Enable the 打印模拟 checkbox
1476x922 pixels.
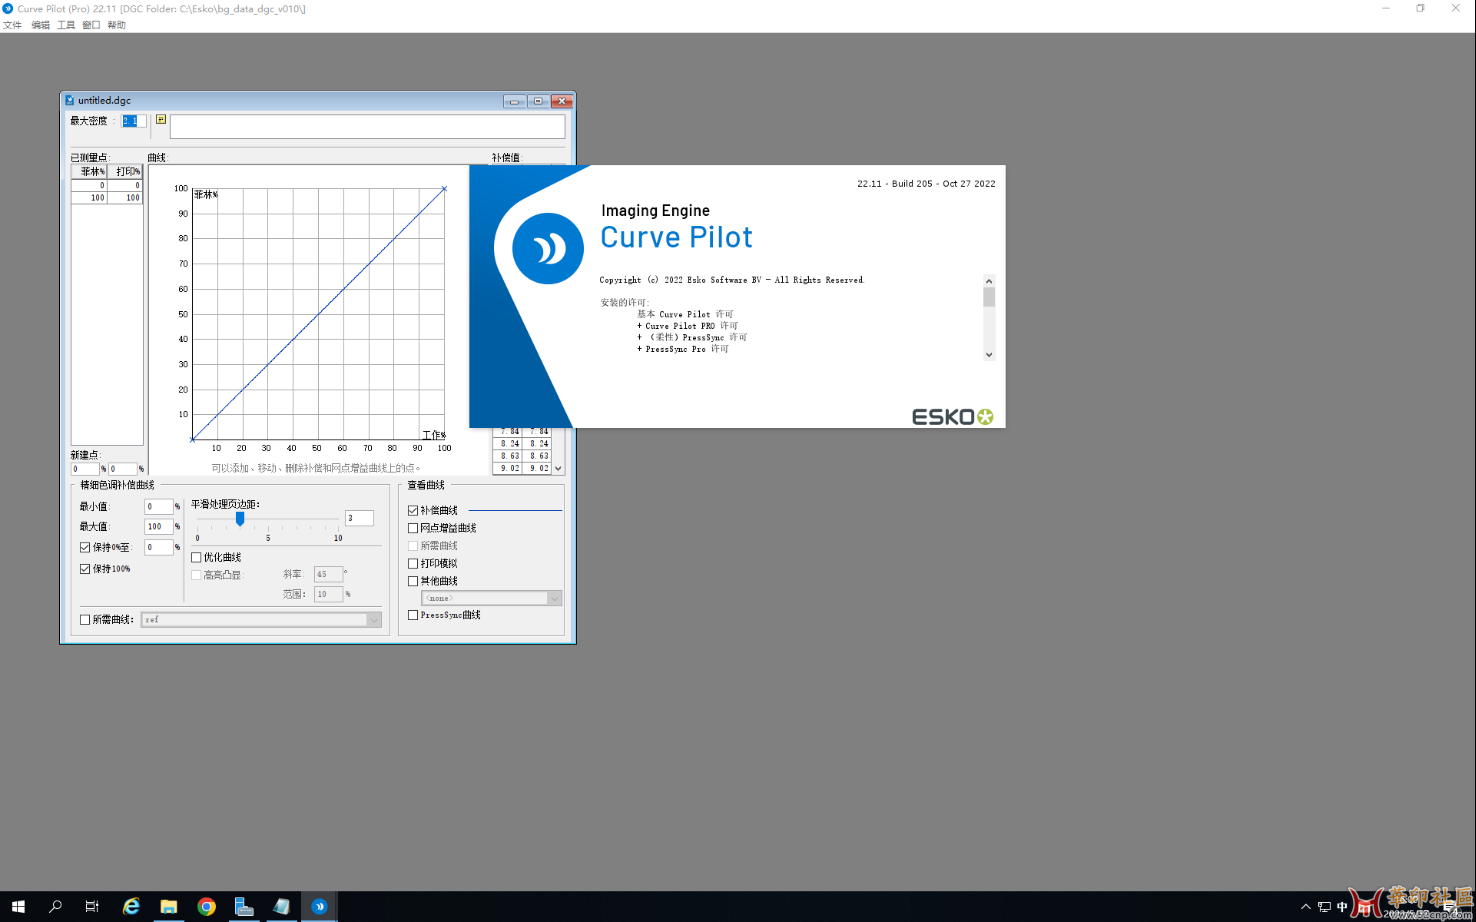[413, 564]
